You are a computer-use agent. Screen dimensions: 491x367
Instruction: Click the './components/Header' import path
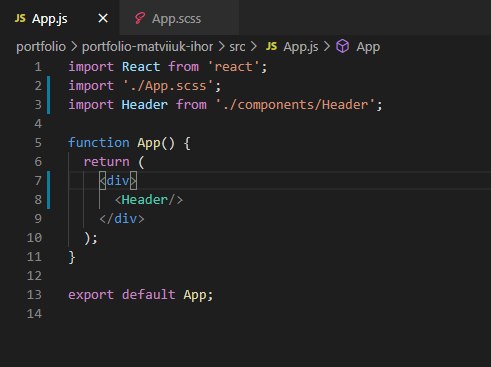point(296,105)
